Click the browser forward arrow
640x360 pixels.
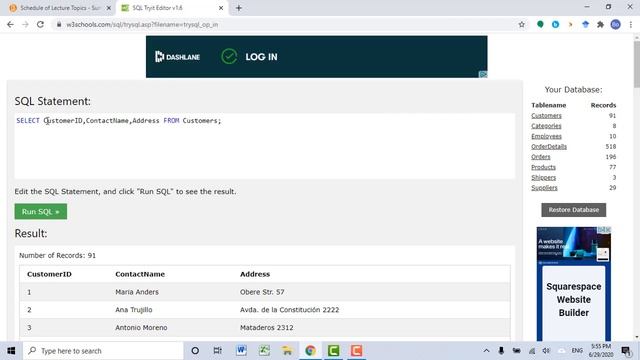(x=25, y=24)
